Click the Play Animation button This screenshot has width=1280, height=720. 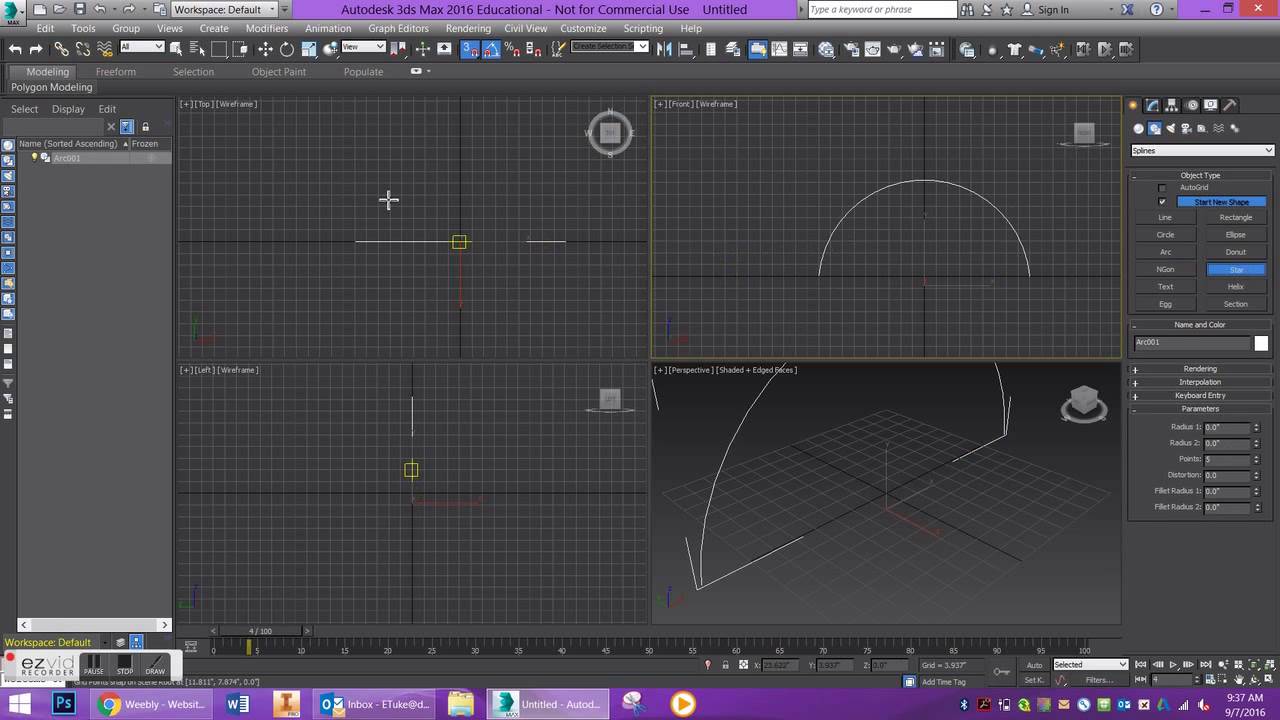click(1173, 665)
